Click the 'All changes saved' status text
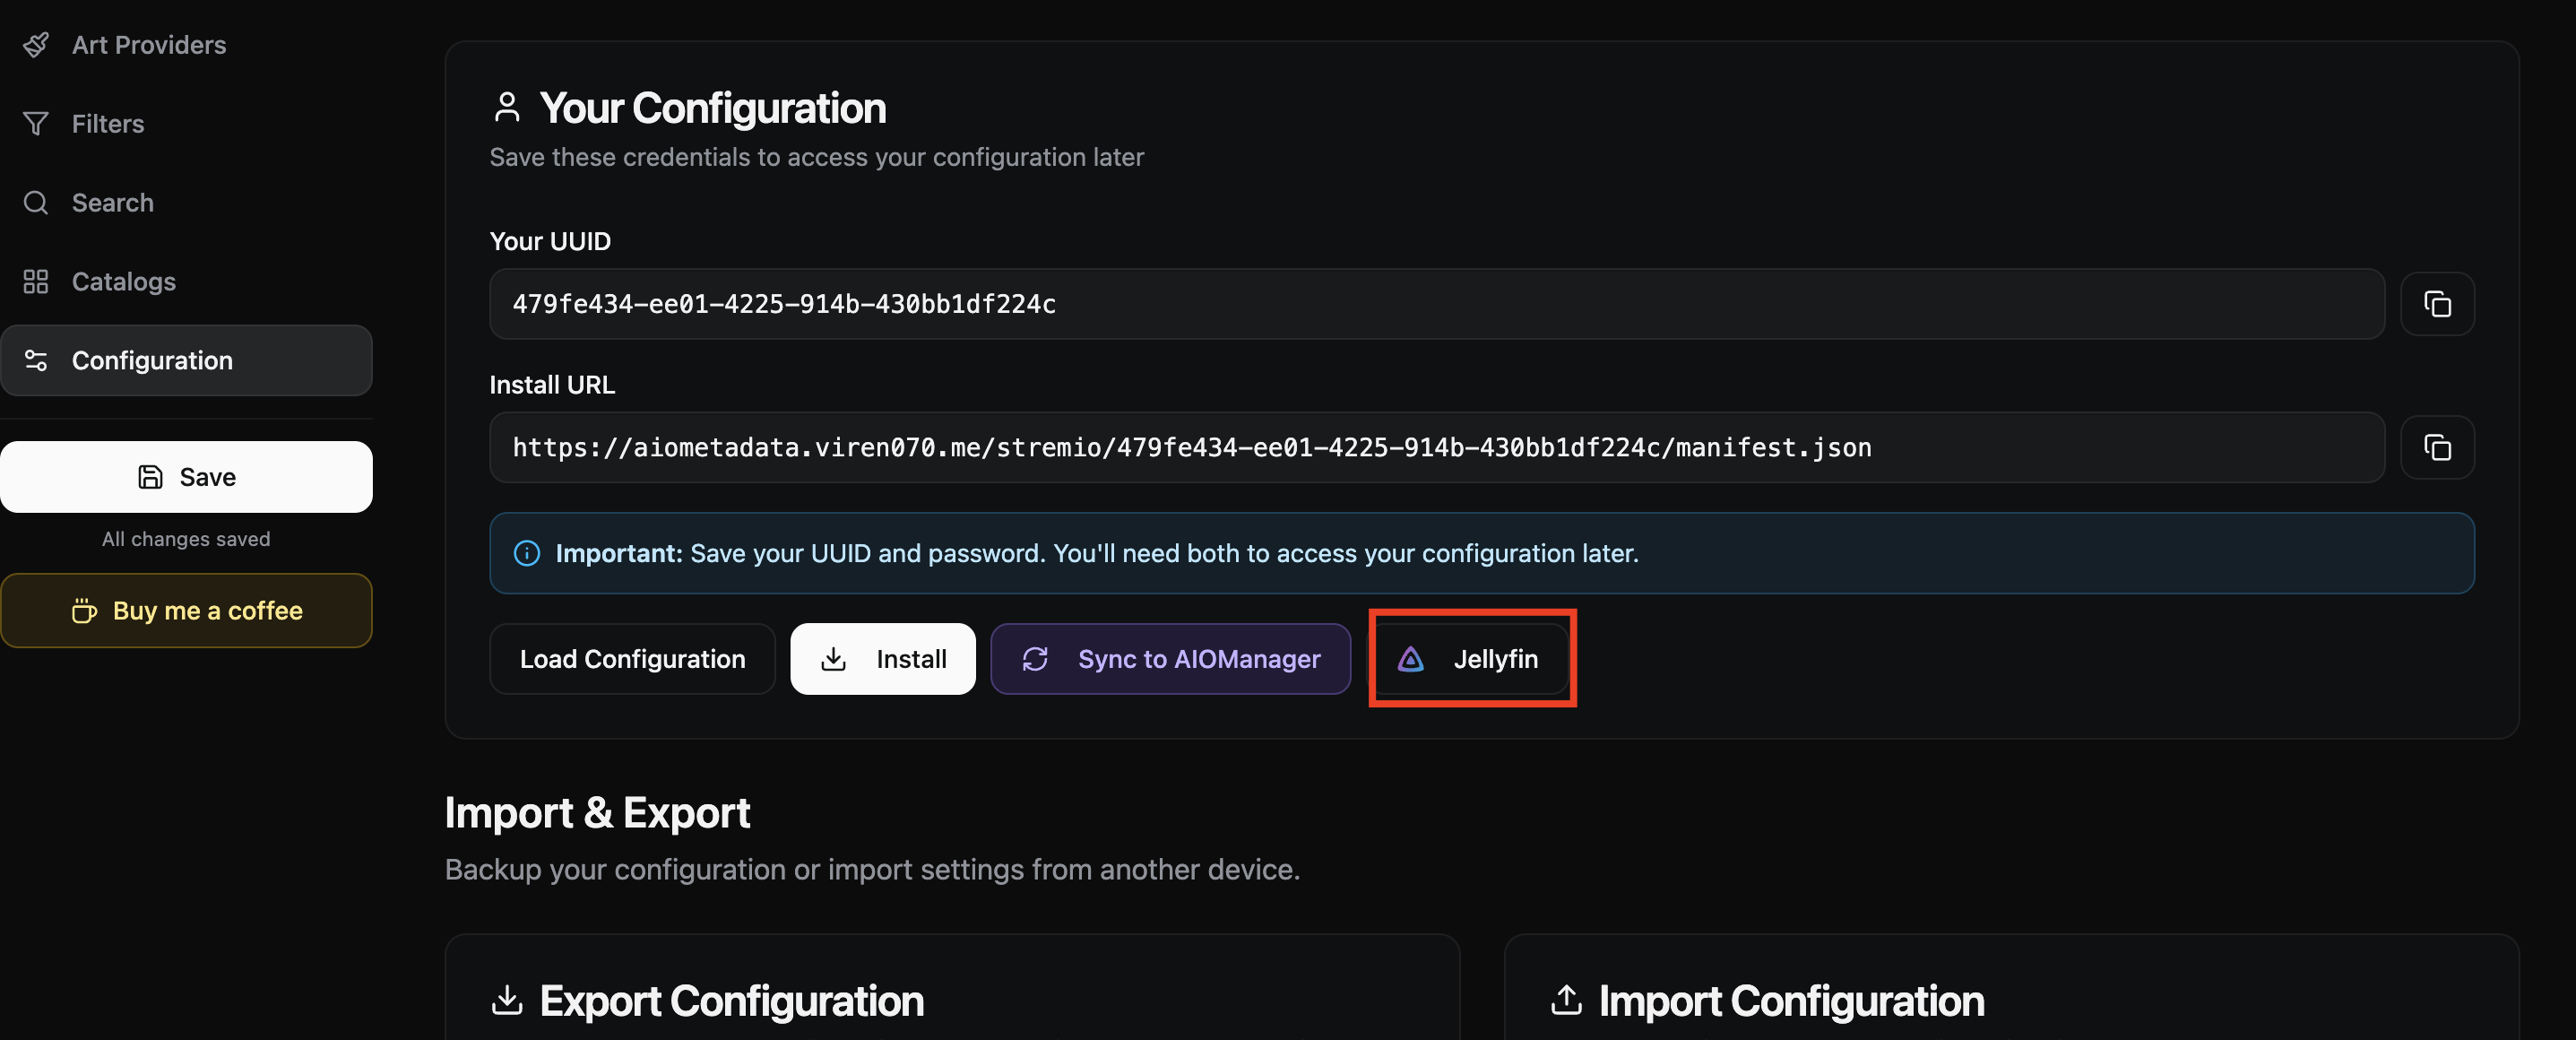 tap(186, 539)
